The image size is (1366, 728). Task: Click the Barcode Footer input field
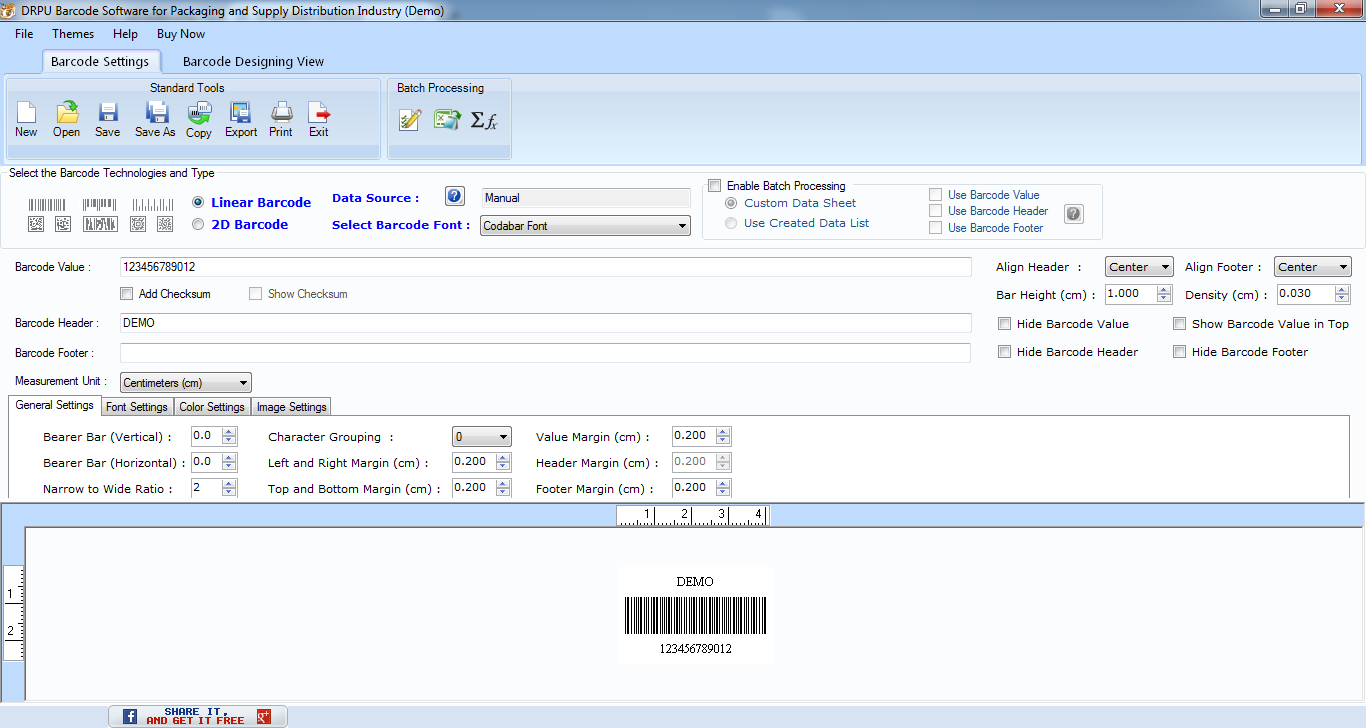545,353
